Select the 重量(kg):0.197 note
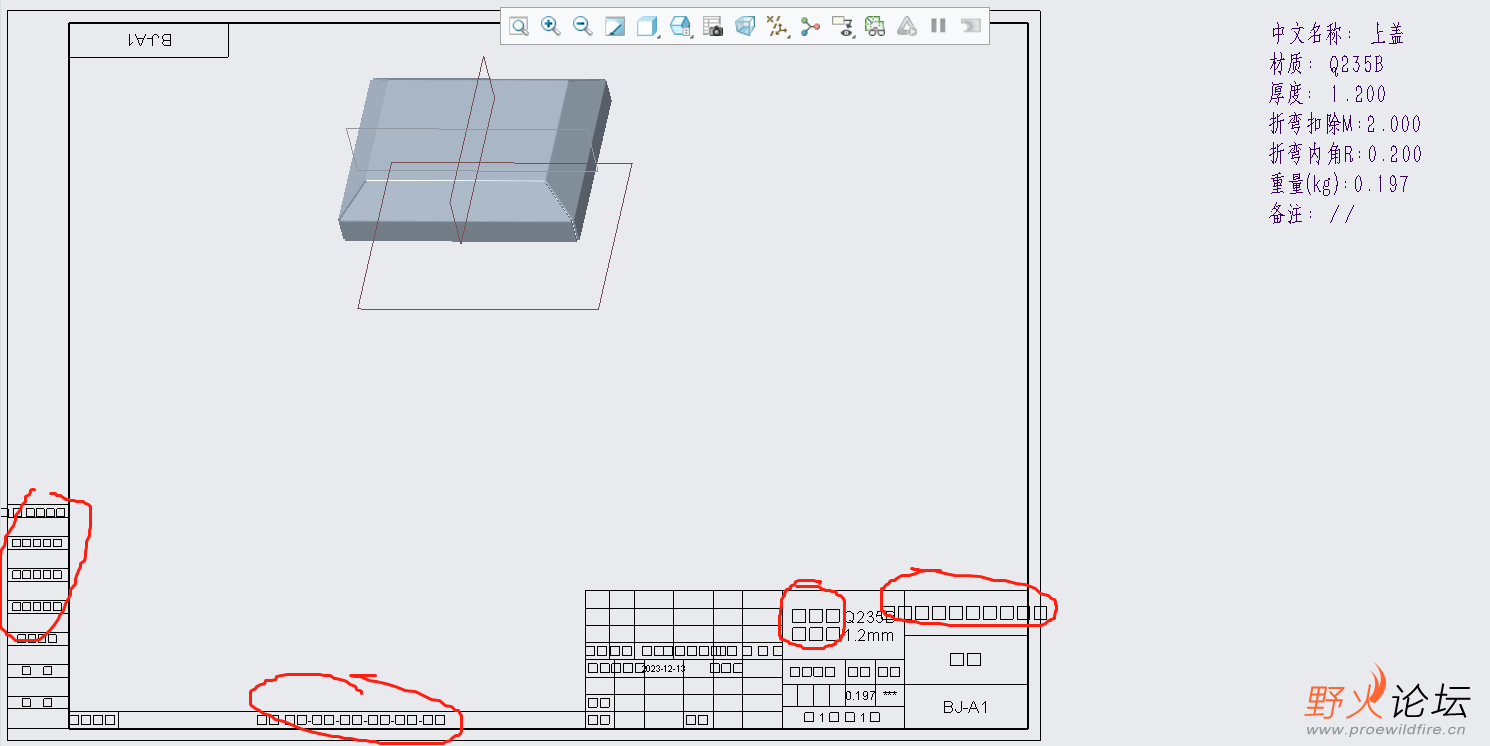1490x746 pixels. pos(1339,184)
